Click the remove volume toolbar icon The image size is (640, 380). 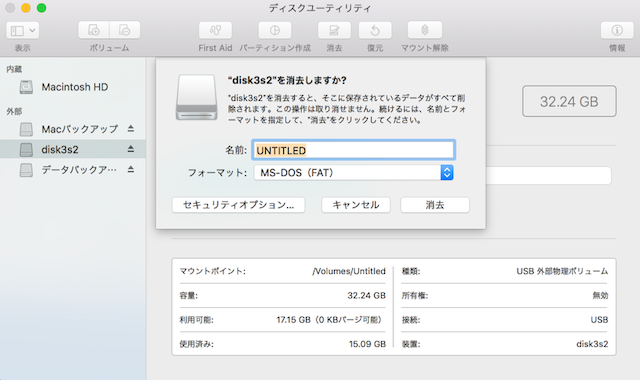[x=124, y=30]
